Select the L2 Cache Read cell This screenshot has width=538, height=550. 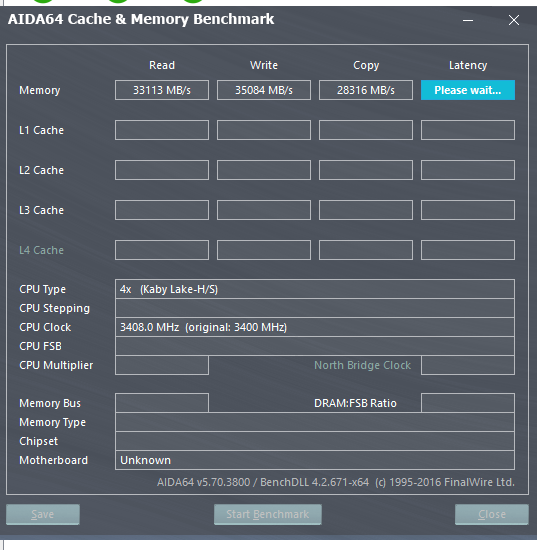pos(162,170)
